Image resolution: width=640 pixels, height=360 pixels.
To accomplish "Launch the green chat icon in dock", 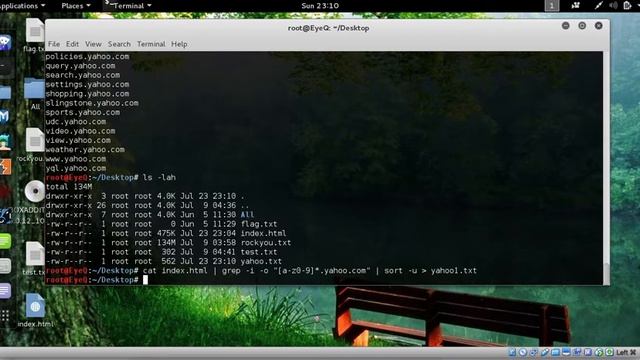I will tap(5, 241).
